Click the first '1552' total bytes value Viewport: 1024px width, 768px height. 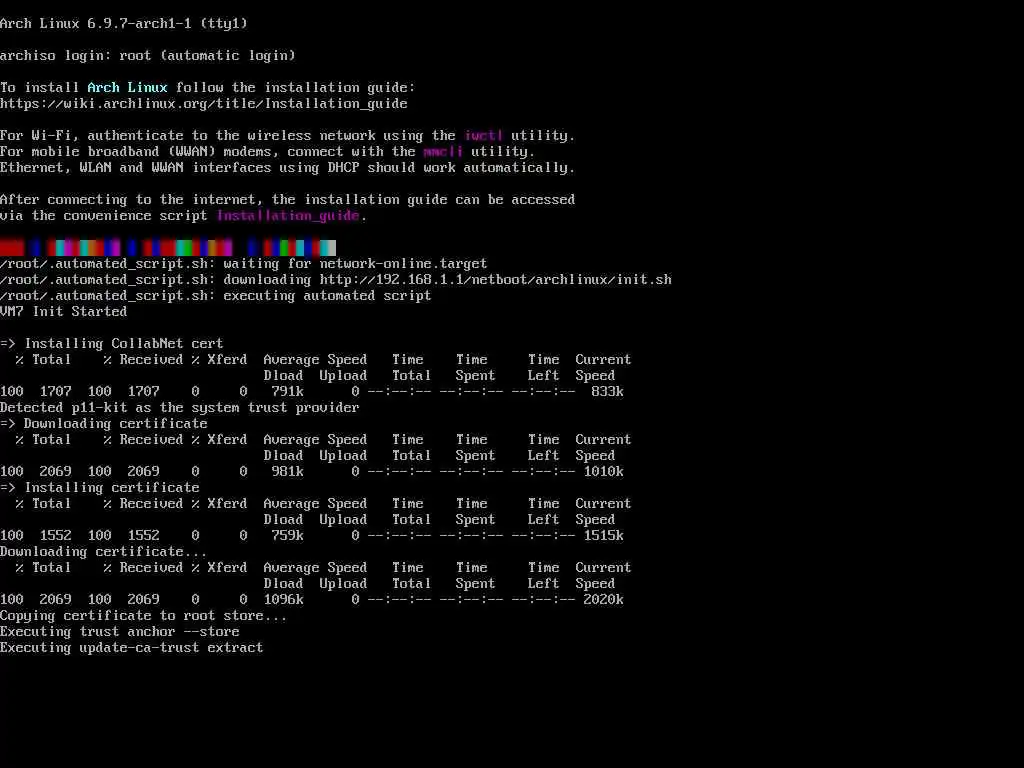point(56,536)
